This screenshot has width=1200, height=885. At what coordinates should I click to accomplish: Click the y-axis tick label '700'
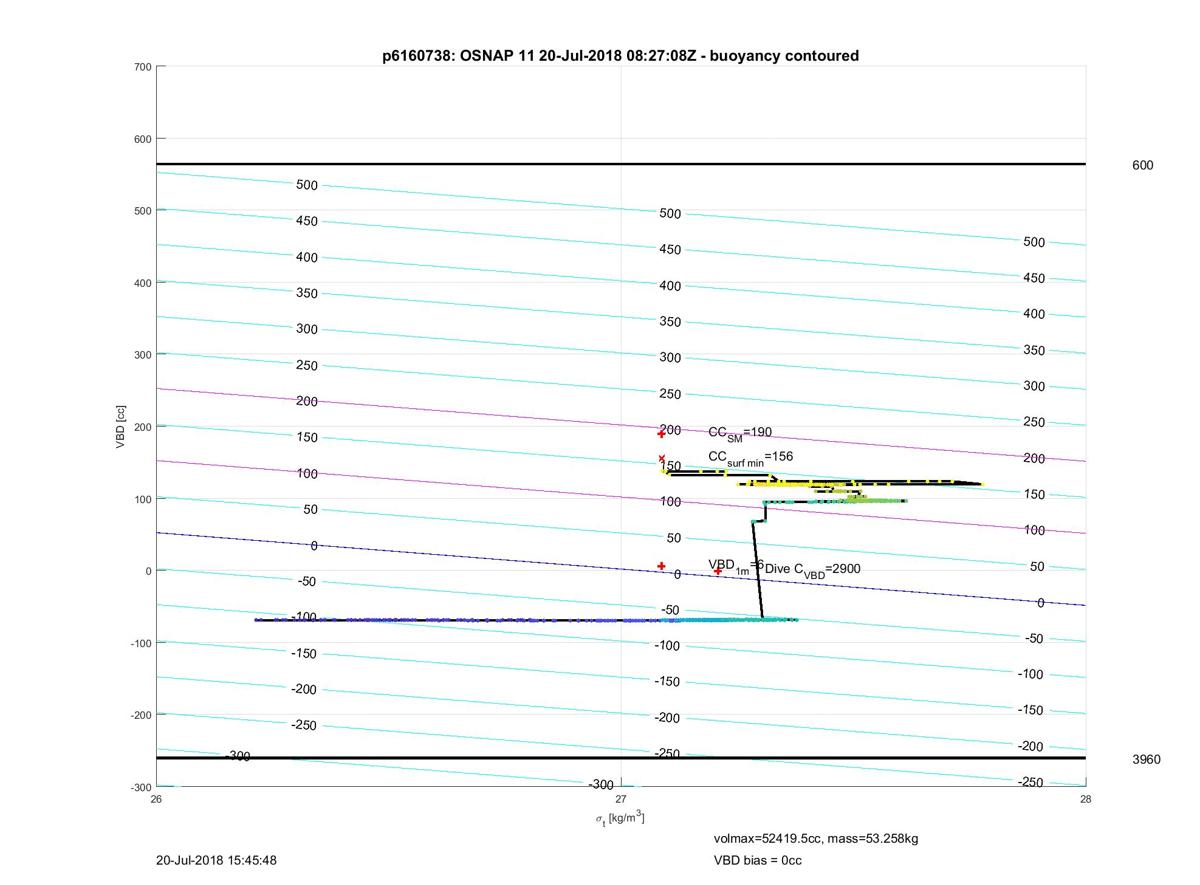(x=142, y=67)
